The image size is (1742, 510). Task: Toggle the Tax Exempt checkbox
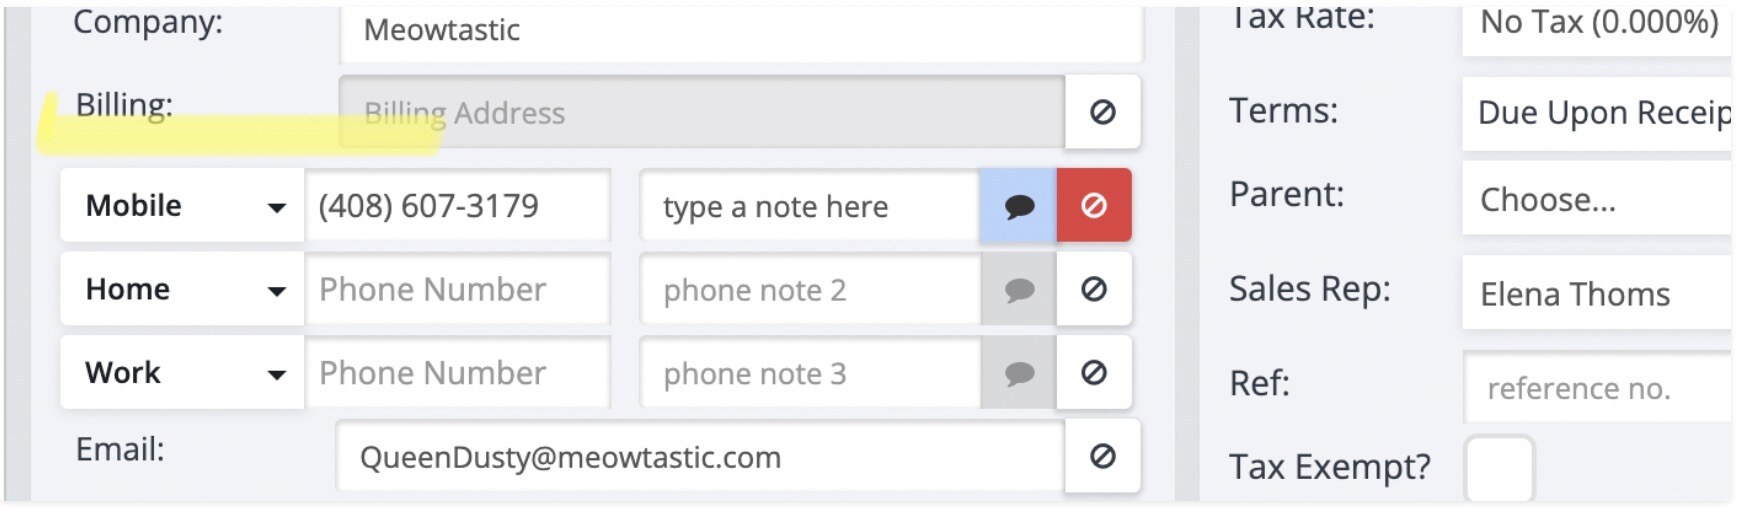[x=1498, y=468]
